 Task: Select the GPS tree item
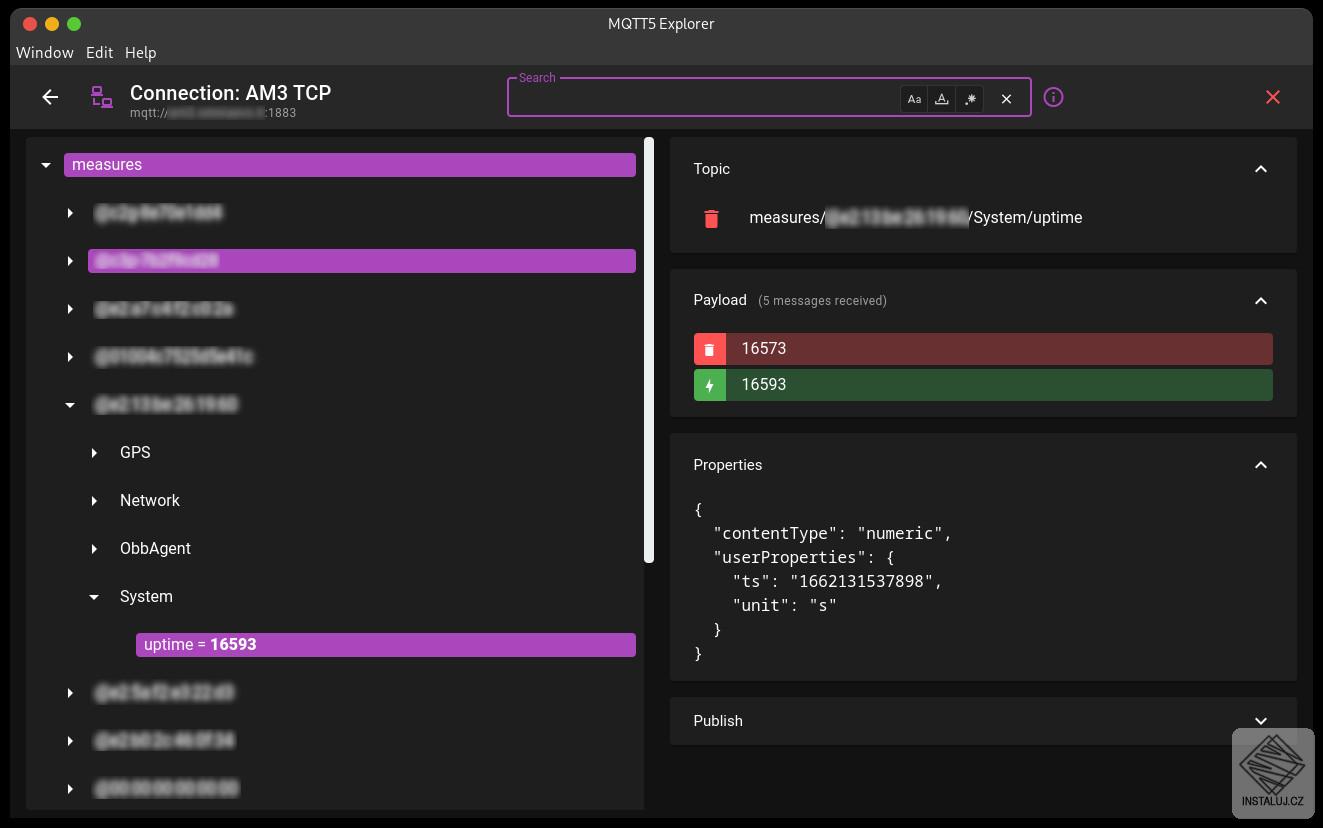coord(135,453)
